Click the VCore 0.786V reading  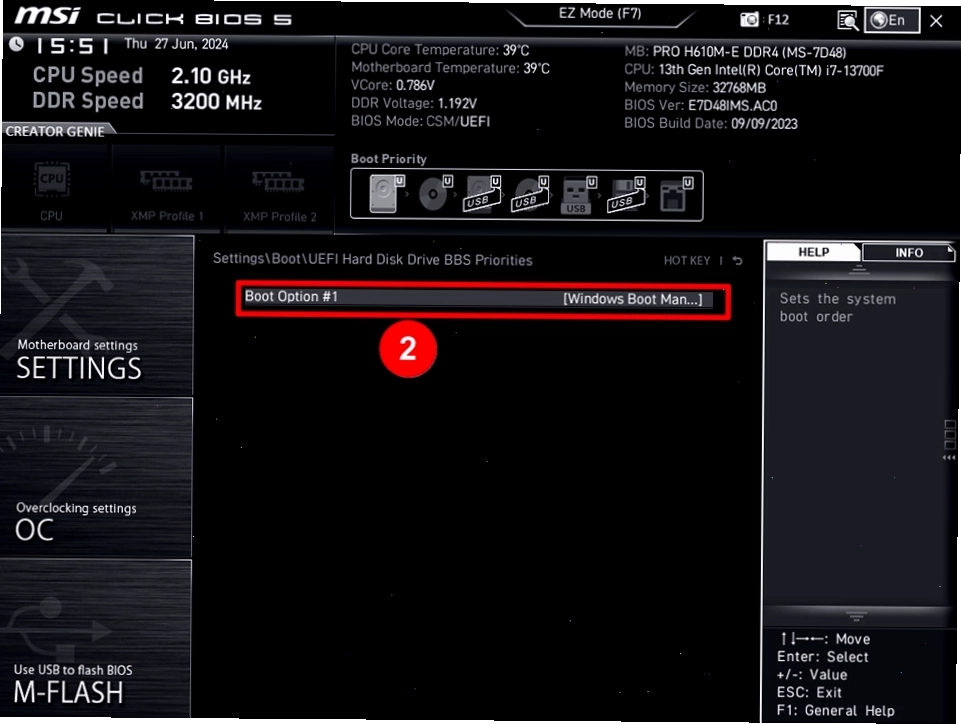tap(393, 85)
